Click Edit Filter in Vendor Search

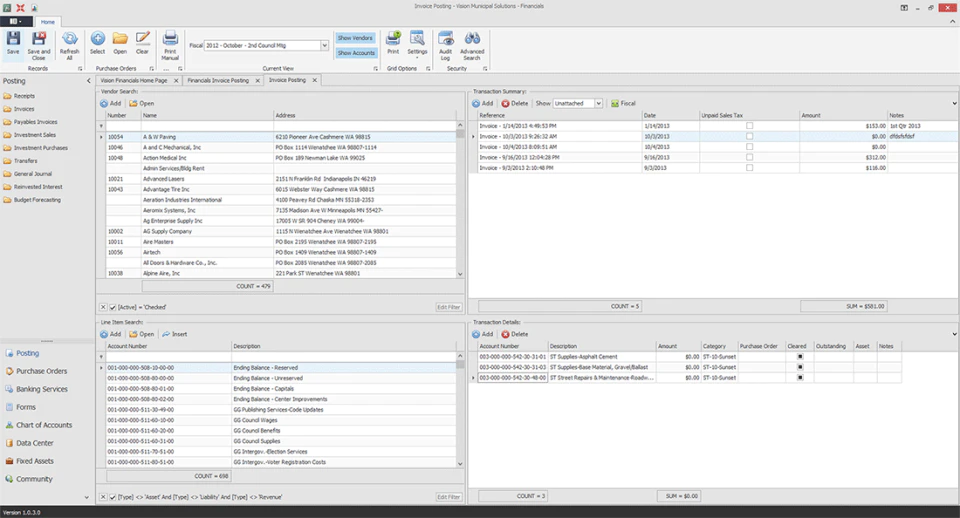pyautogui.click(x=449, y=307)
